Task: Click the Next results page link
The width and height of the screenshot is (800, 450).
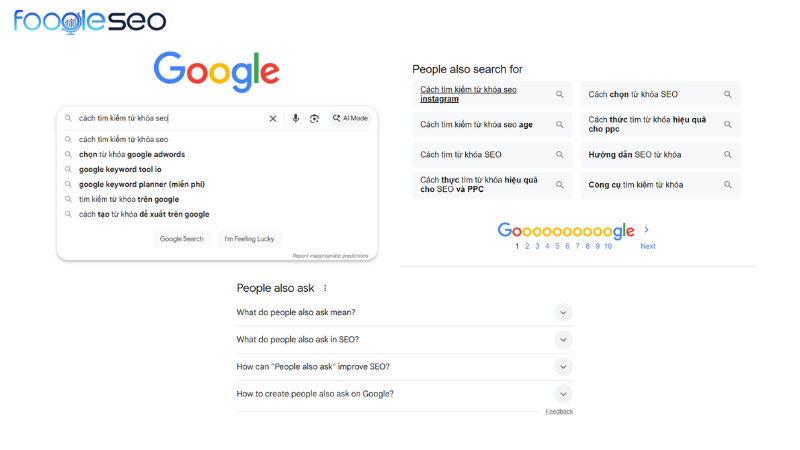Action: point(648,246)
